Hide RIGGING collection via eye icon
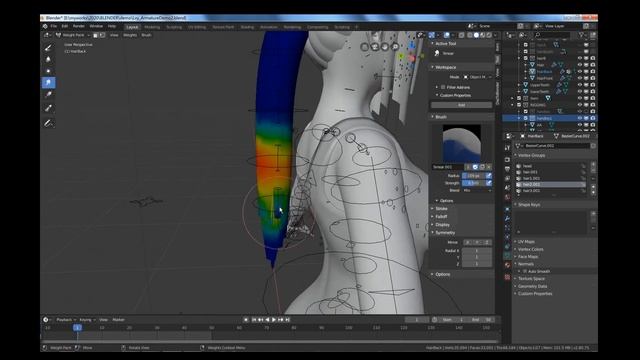This screenshot has height=360, width=640. click(x=580, y=105)
